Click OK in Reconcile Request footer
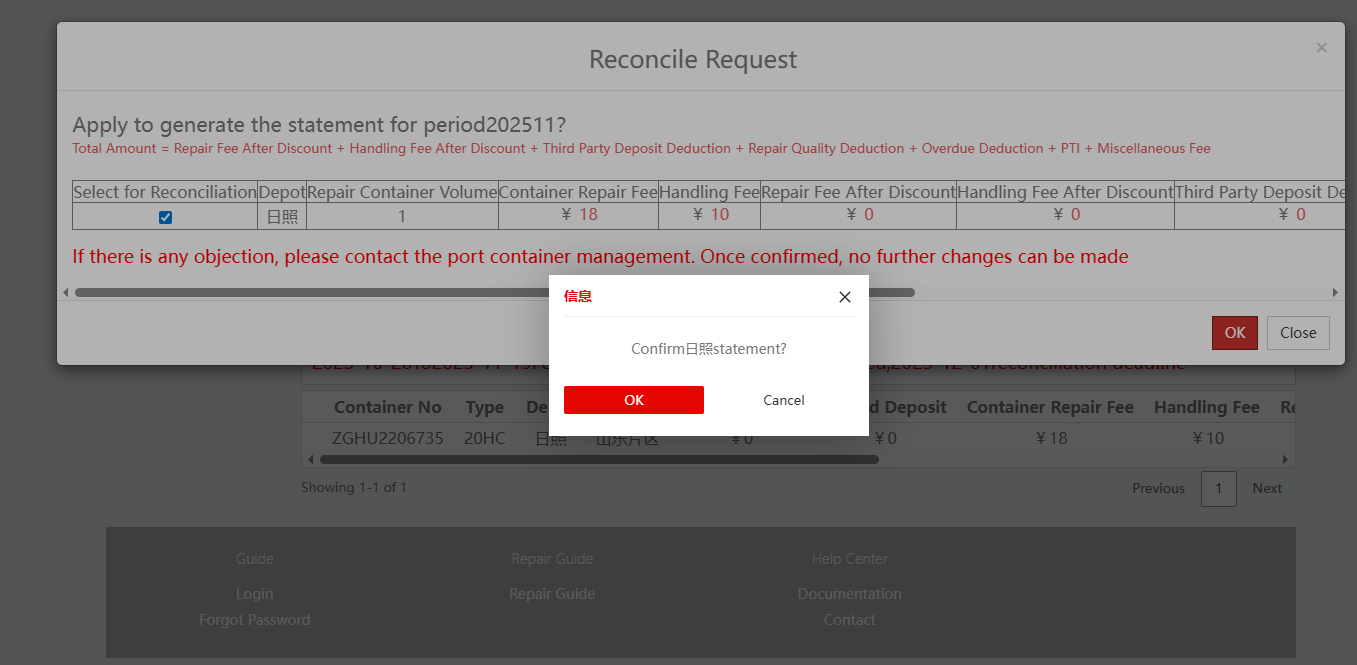The width and height of the screenshot is (1357, 665). click(1234, 333)
